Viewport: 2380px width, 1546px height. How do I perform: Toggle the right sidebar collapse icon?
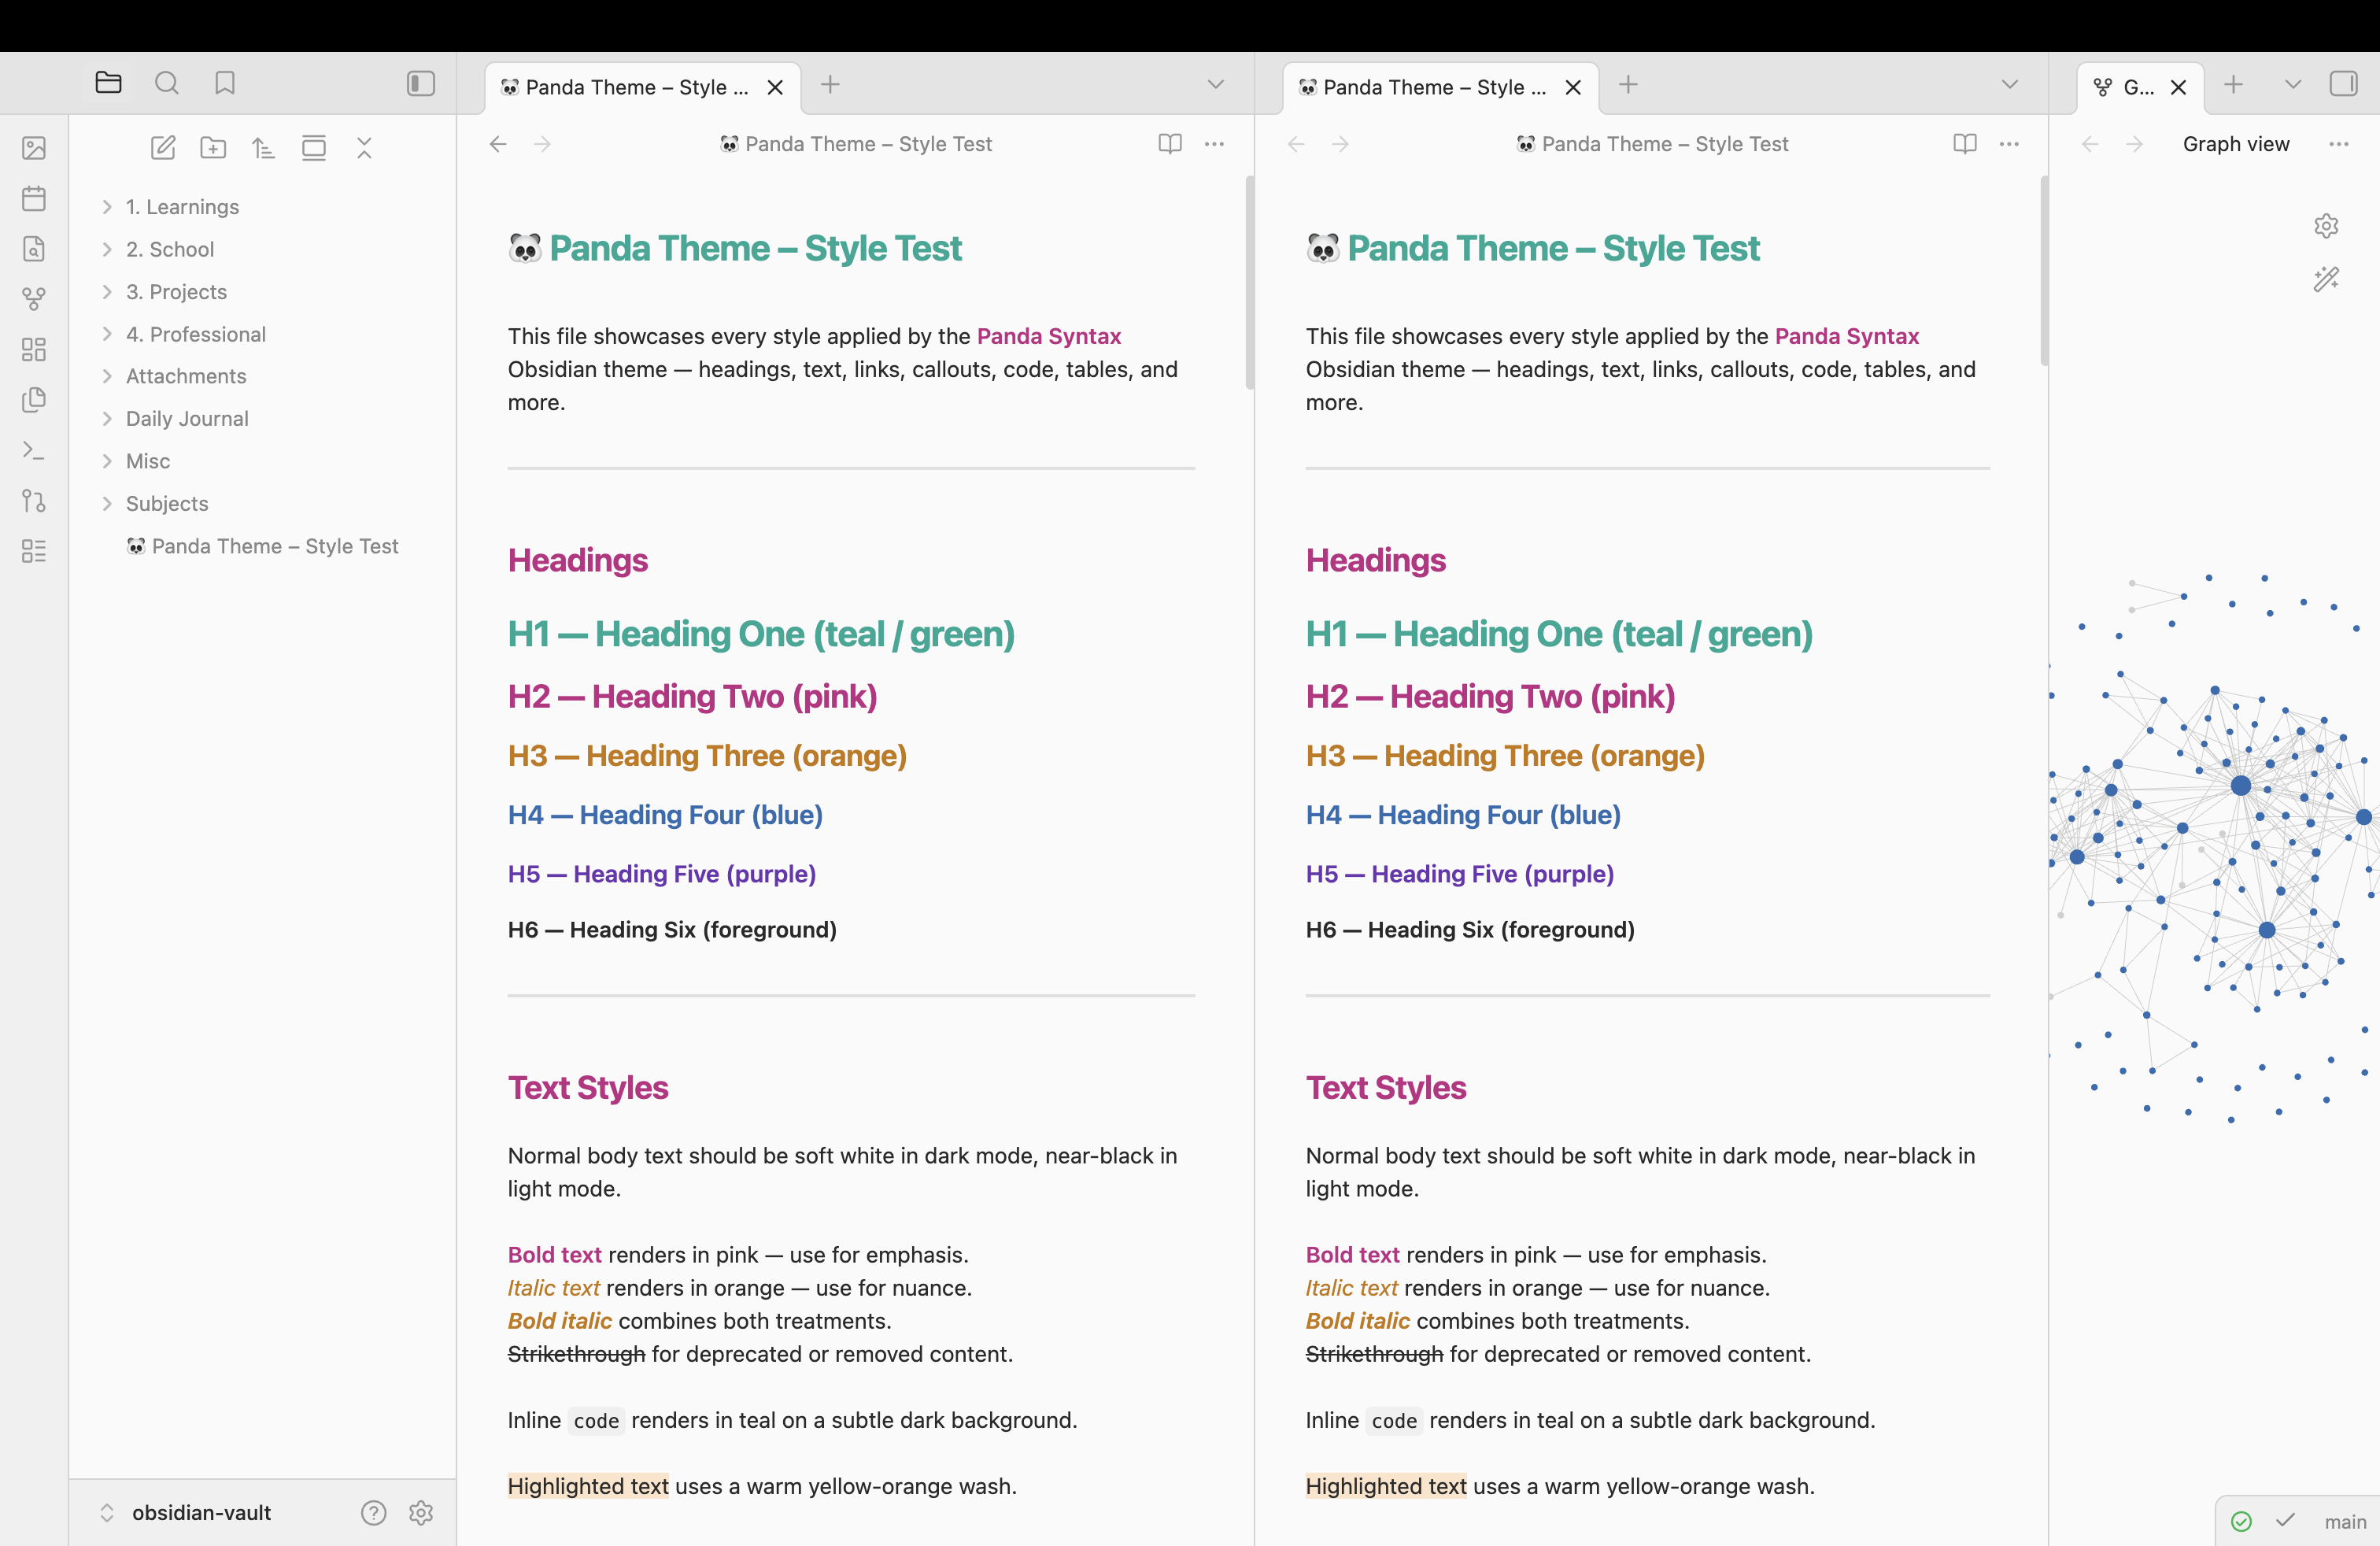coord(2343,83)
